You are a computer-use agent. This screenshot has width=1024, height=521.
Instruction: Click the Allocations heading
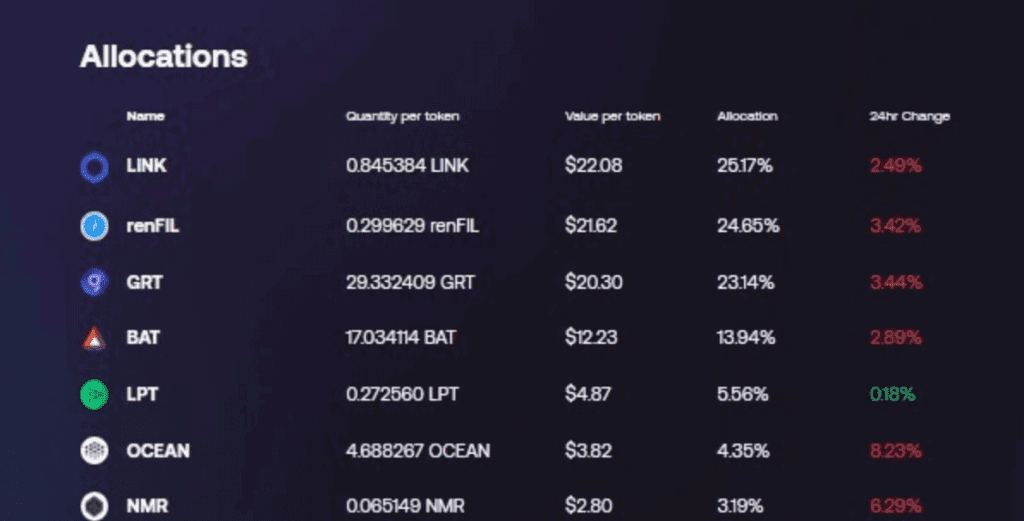163,56
